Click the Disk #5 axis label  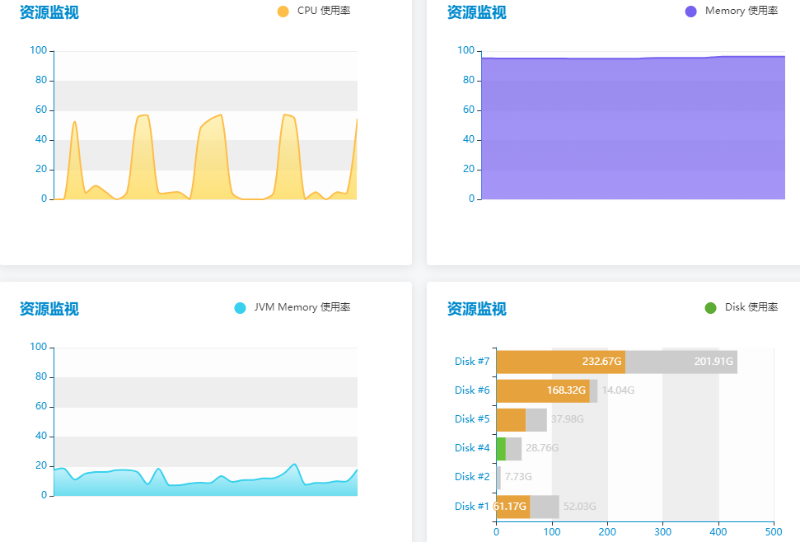coord(472,420)
